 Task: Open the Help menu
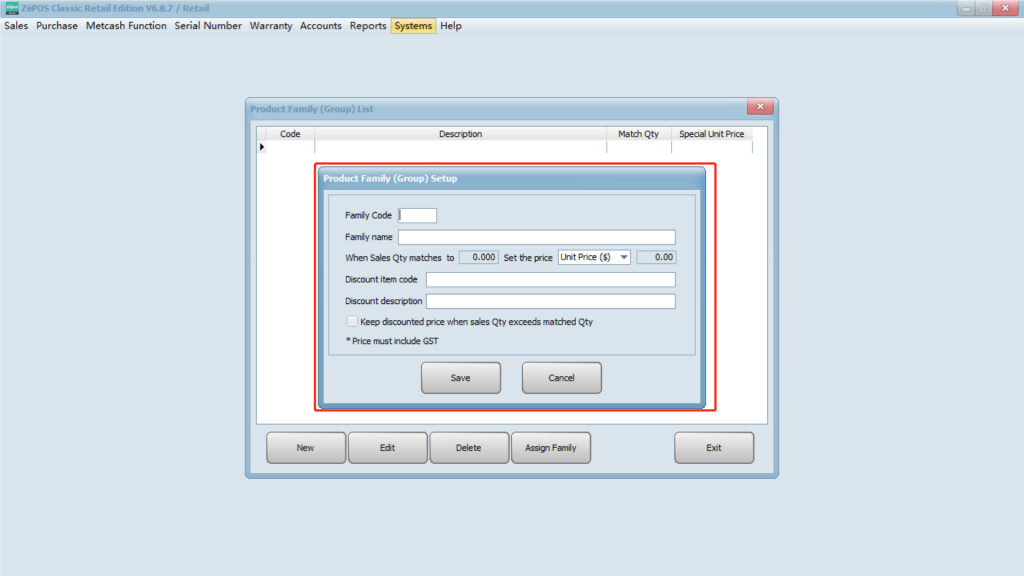pyautogui.click(x=451, y=26)
